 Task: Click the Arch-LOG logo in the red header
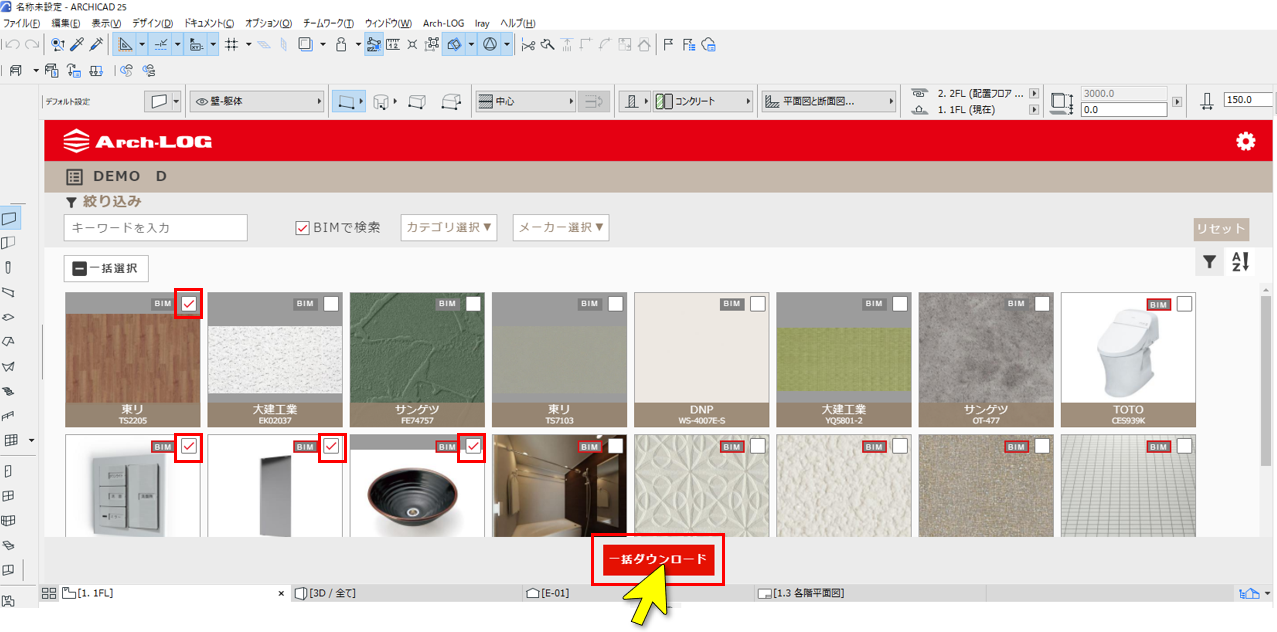pyautogui.click(x=137, y=141)
